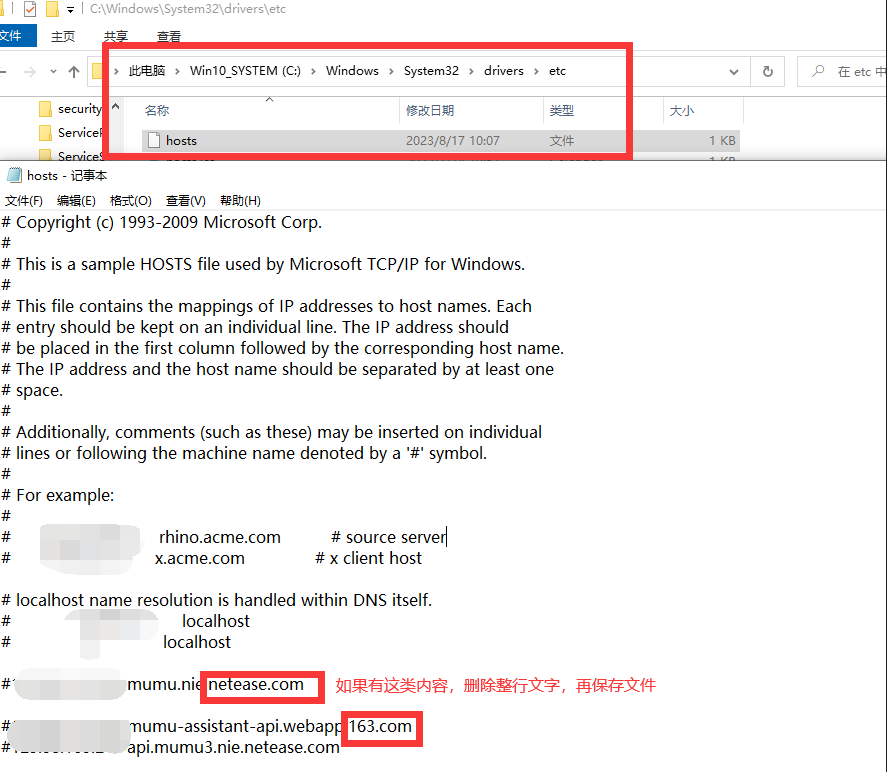
Task: Open the 主页 ribbon tab
Action: [62, 37]
